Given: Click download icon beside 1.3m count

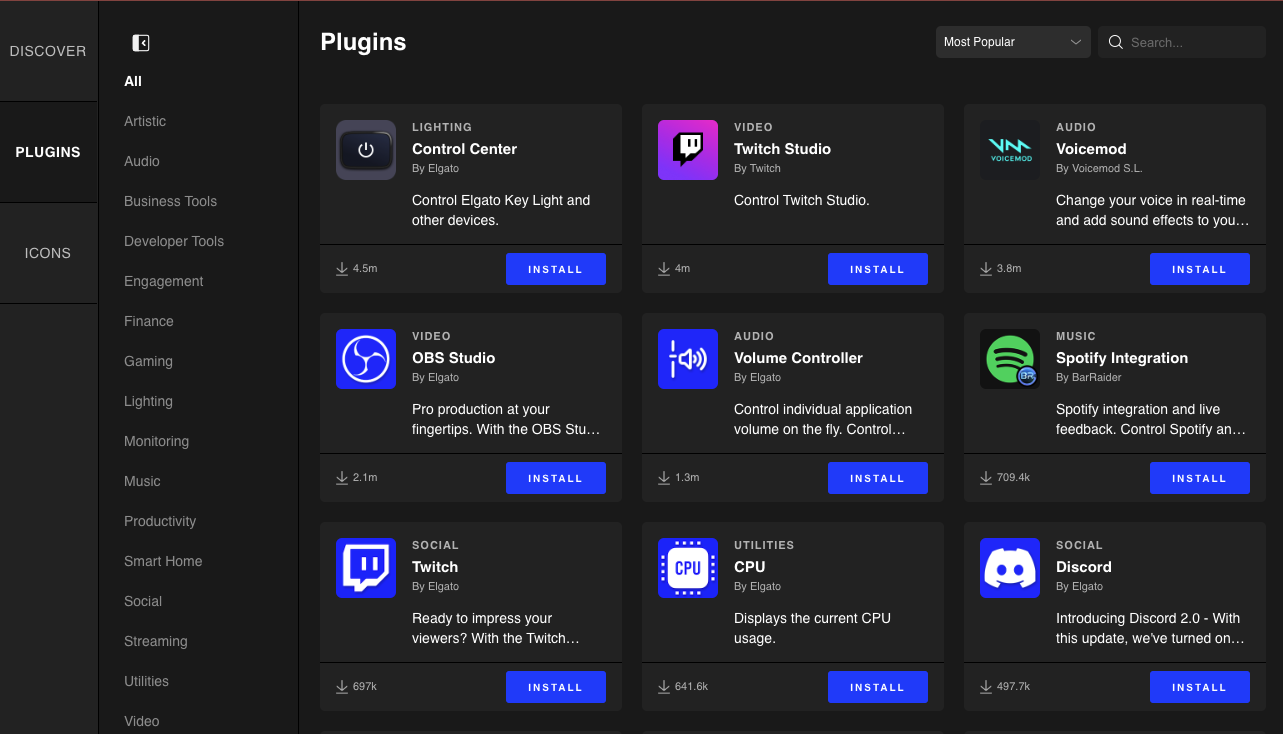Looking at the screenshot, I should tap(664, 478).
